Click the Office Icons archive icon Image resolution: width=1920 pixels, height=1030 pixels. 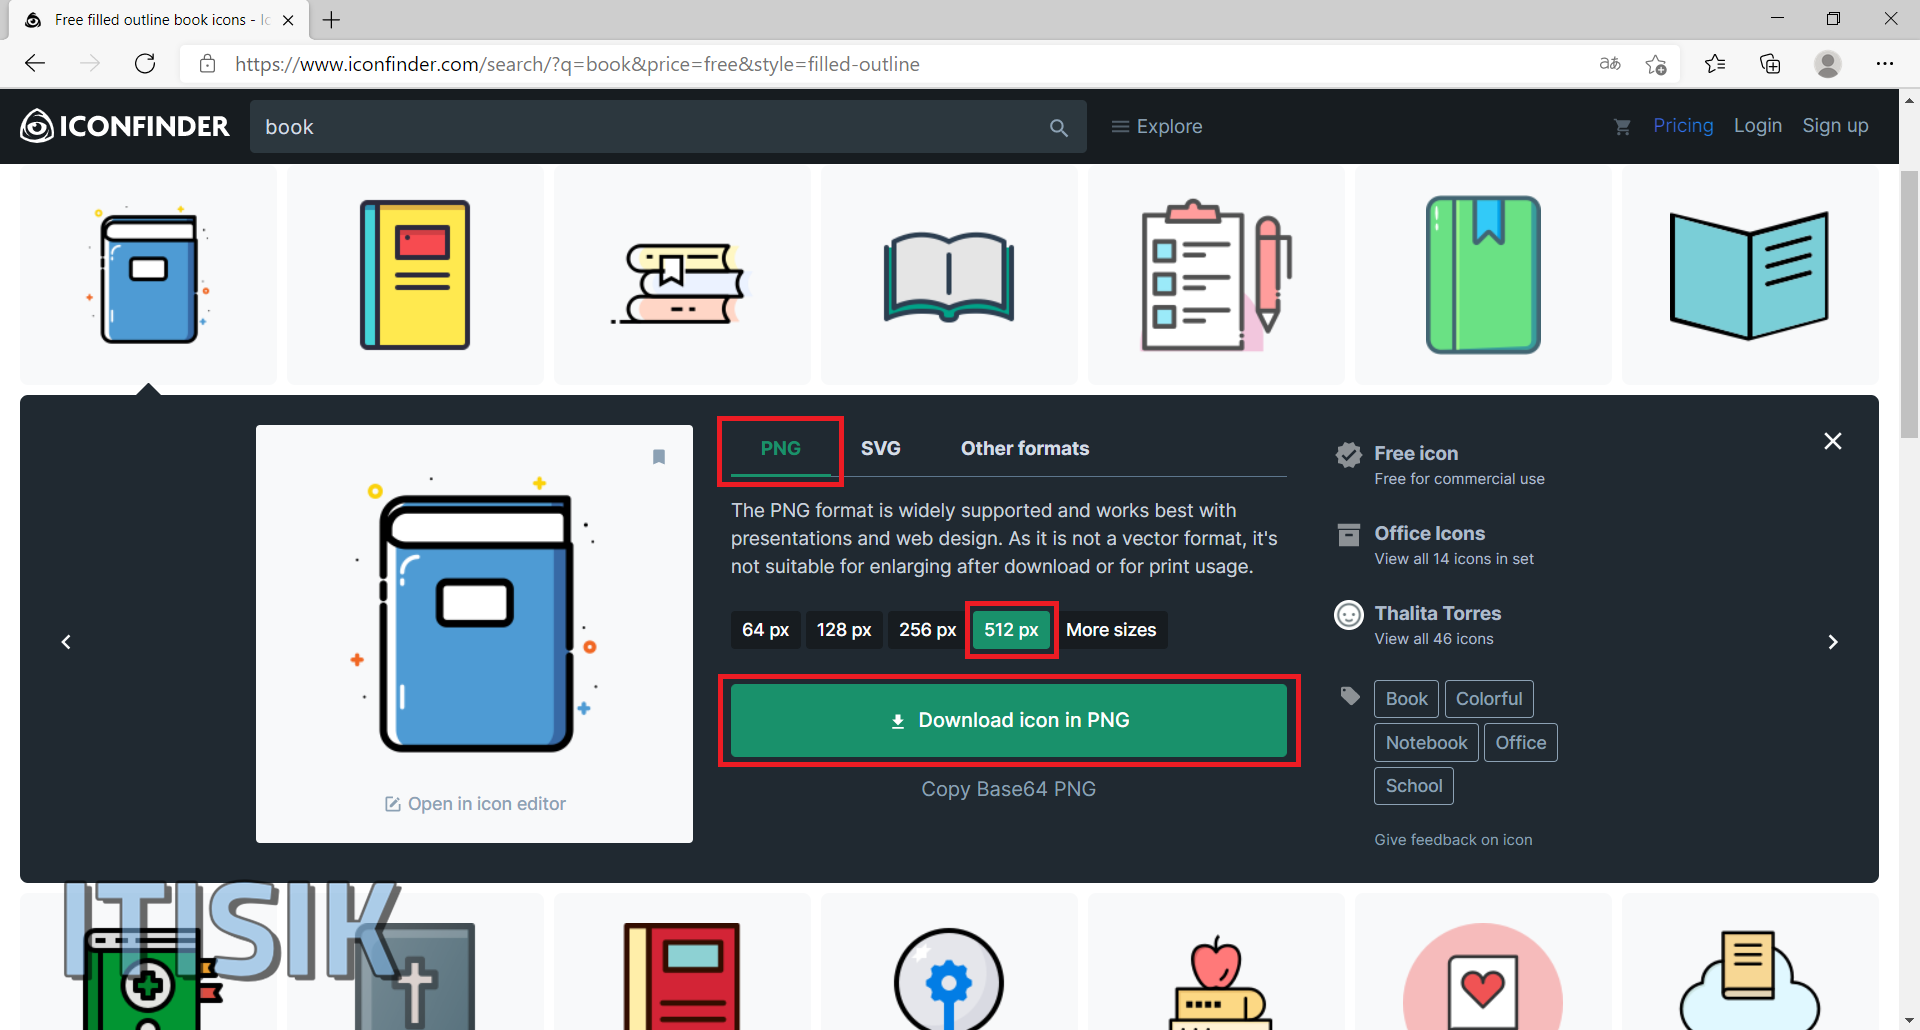(1349, 535)
